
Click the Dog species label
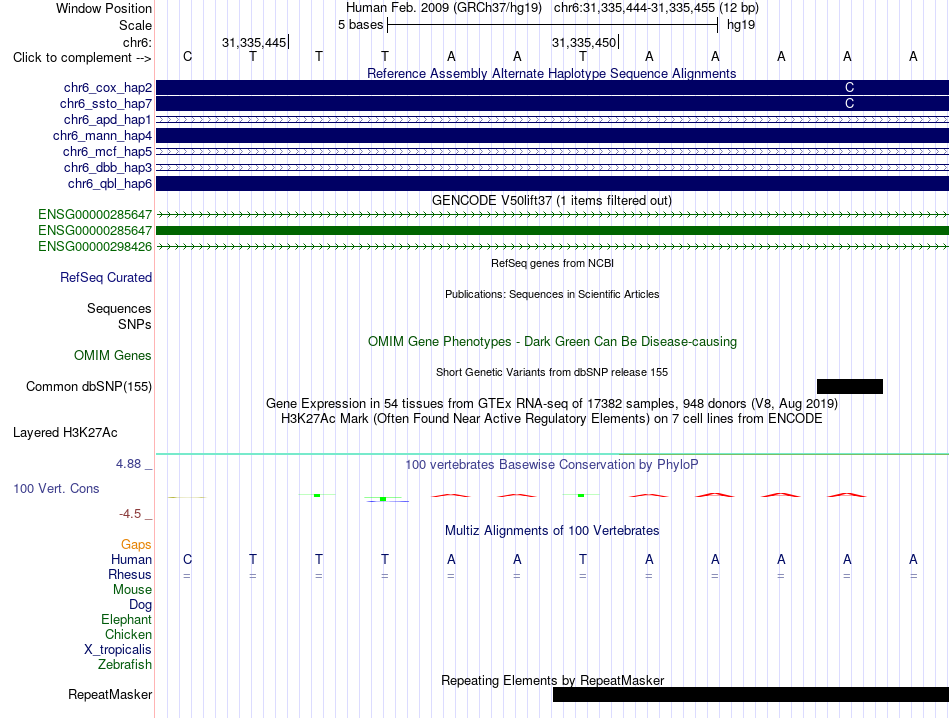(141, 605)
